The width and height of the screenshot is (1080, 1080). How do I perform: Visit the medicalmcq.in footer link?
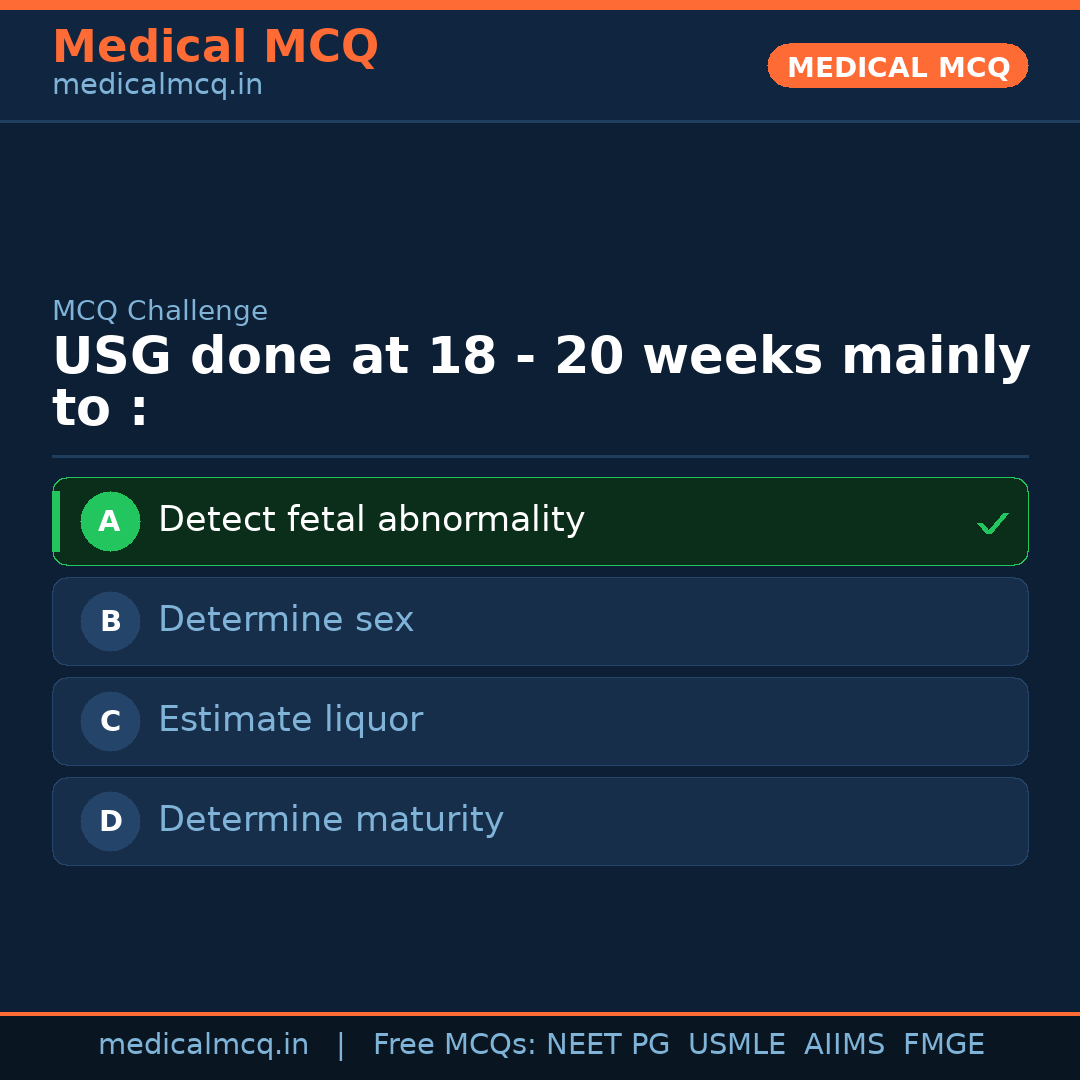pyautogui.click(x=204, y=1043)
